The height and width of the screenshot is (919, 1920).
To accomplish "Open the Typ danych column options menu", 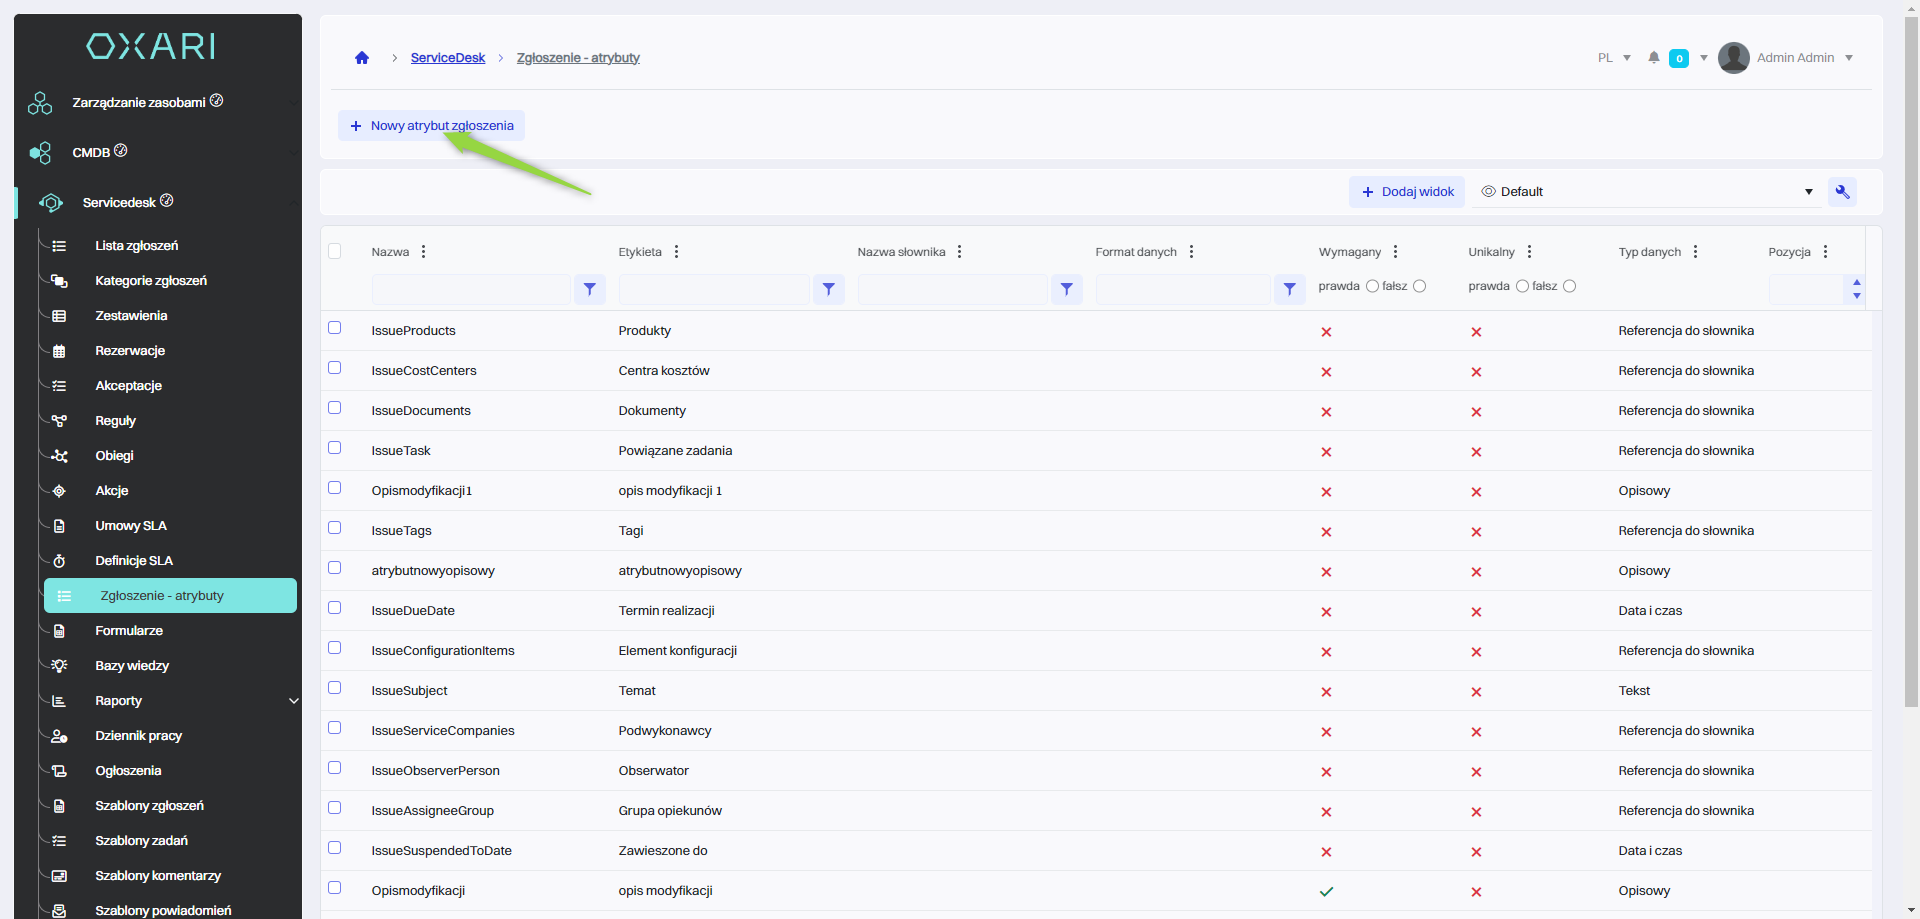I will coord(1696,252).
